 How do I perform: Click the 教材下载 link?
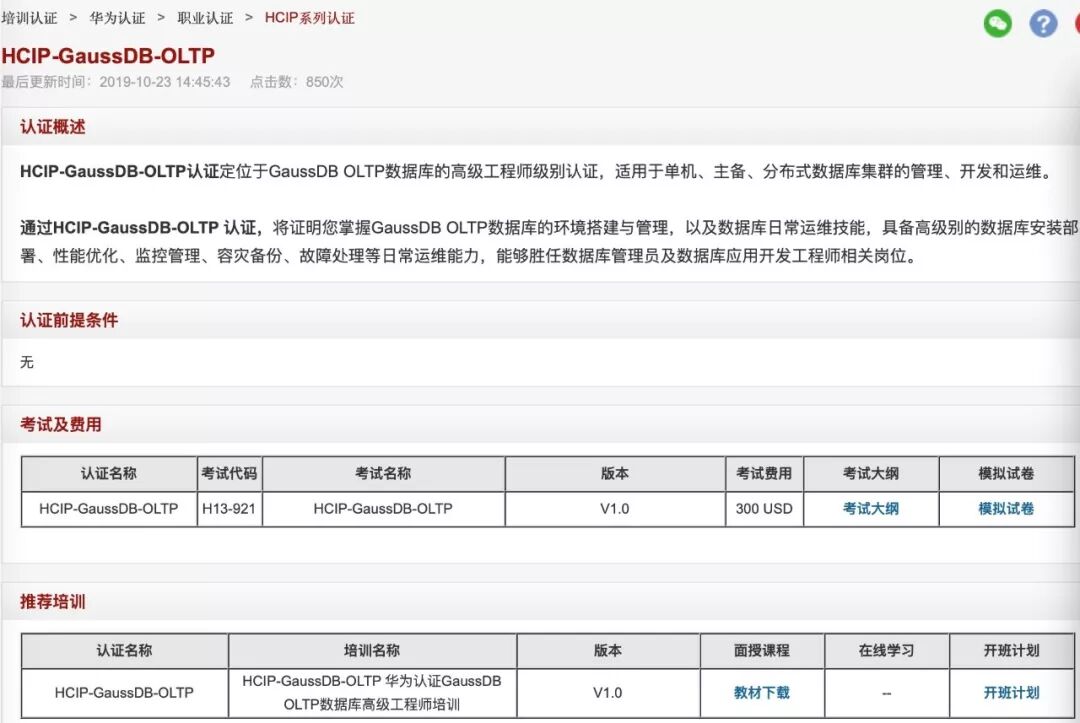[762, 693]
